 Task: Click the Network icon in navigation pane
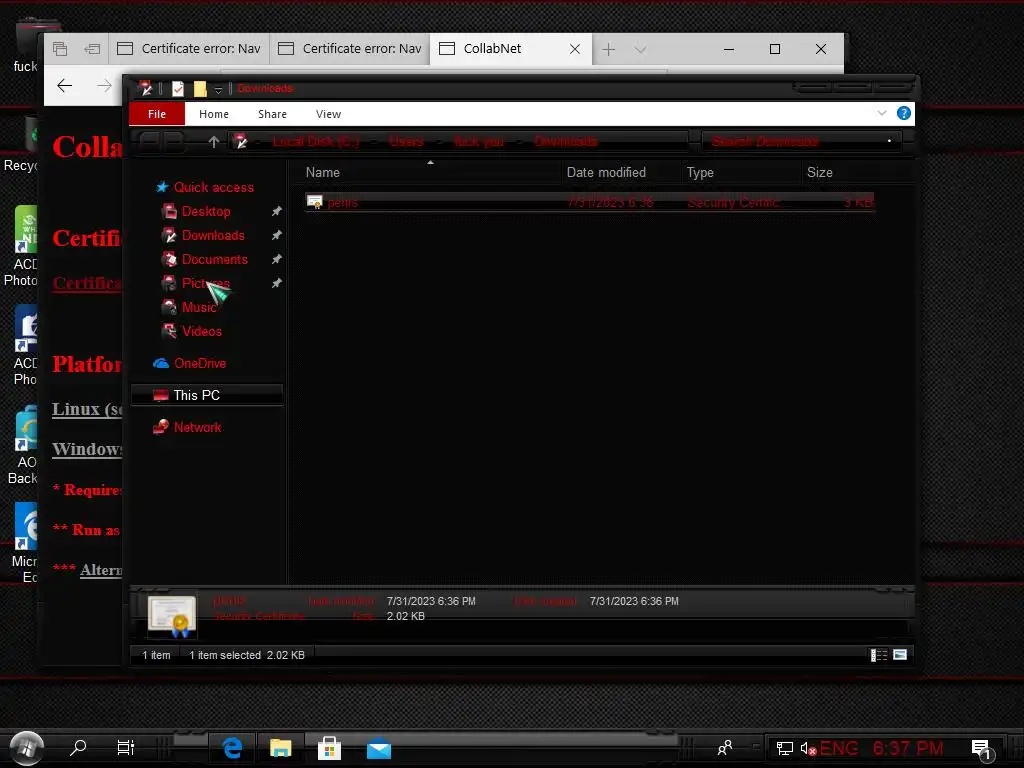[x=161, y=427]
